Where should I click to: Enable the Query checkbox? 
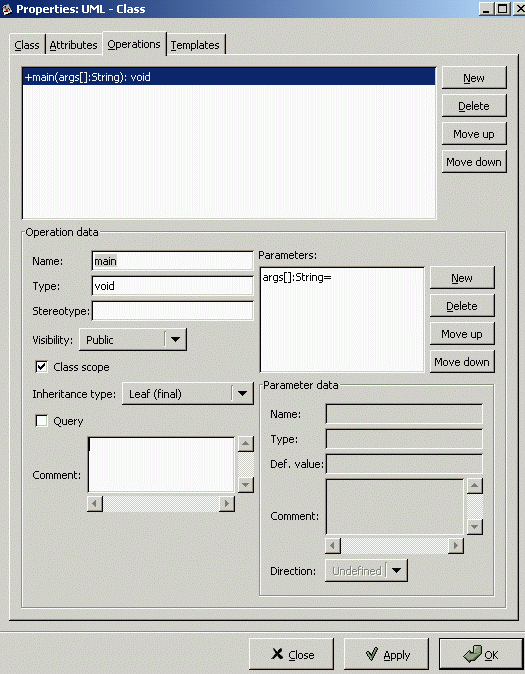[41, 421]
